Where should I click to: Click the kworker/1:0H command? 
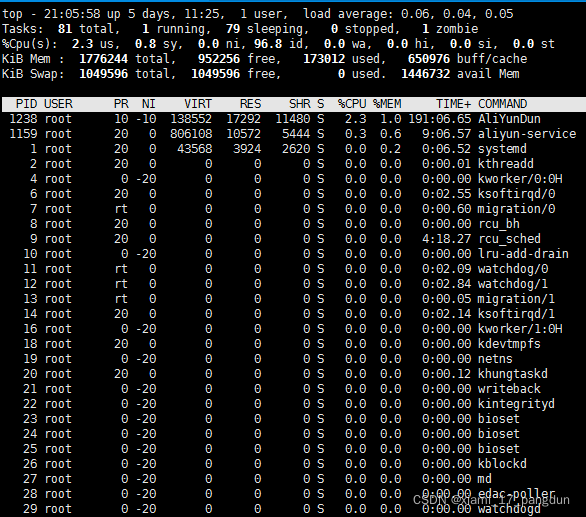pos(520,329)
